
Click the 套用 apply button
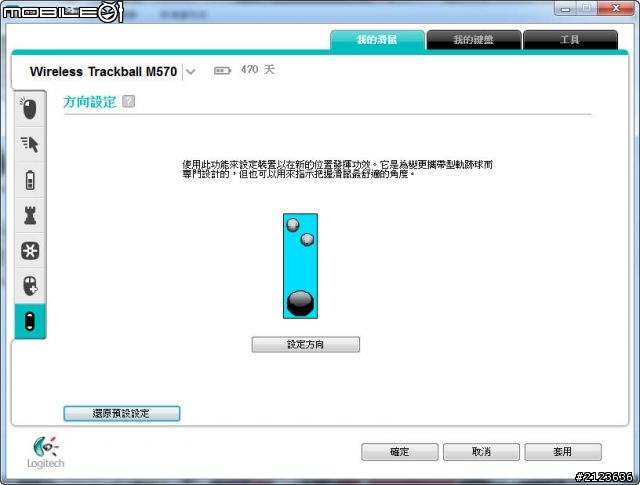pos(563,452)
